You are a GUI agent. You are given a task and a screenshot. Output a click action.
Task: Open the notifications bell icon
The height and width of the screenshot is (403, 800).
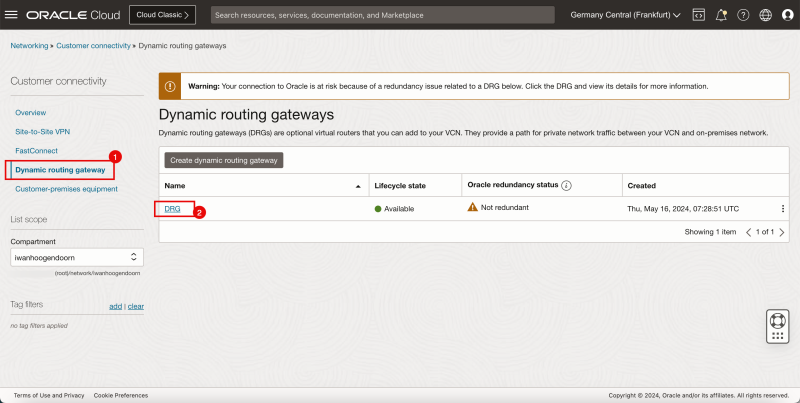coord(720,15)
